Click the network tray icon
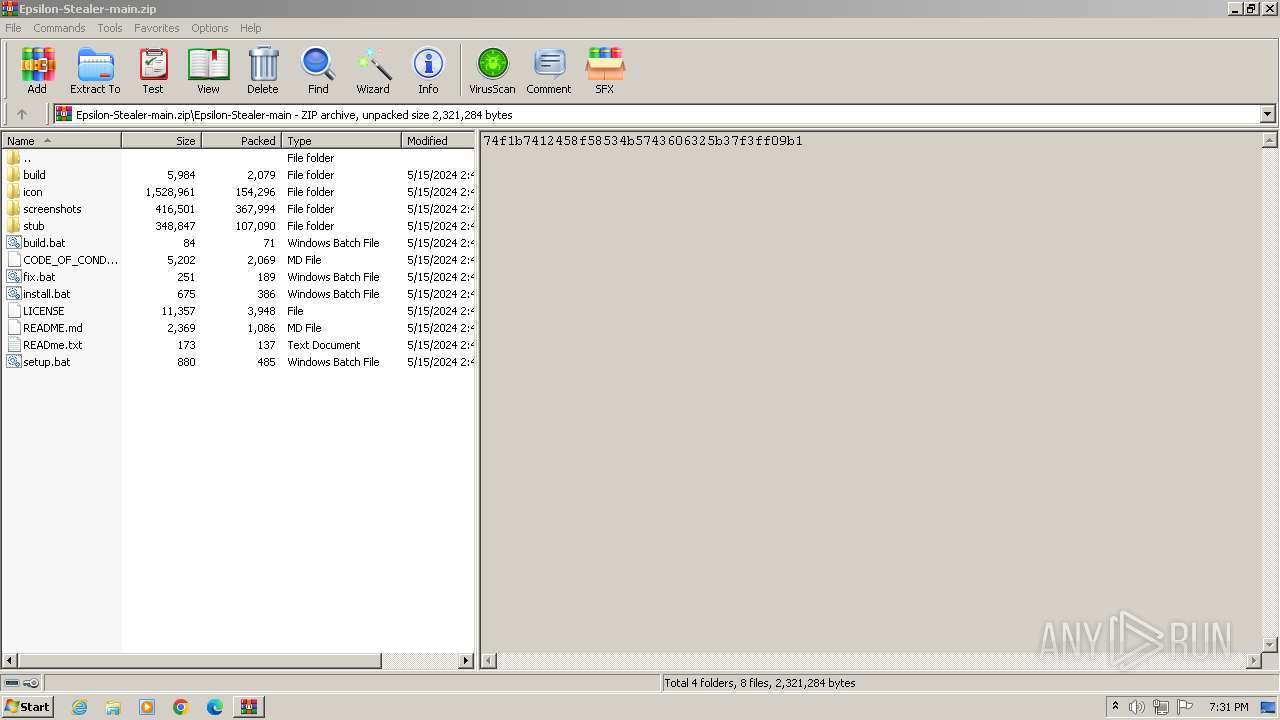The height and width of the screenshot is (720, 1280). click(1160, 707)
